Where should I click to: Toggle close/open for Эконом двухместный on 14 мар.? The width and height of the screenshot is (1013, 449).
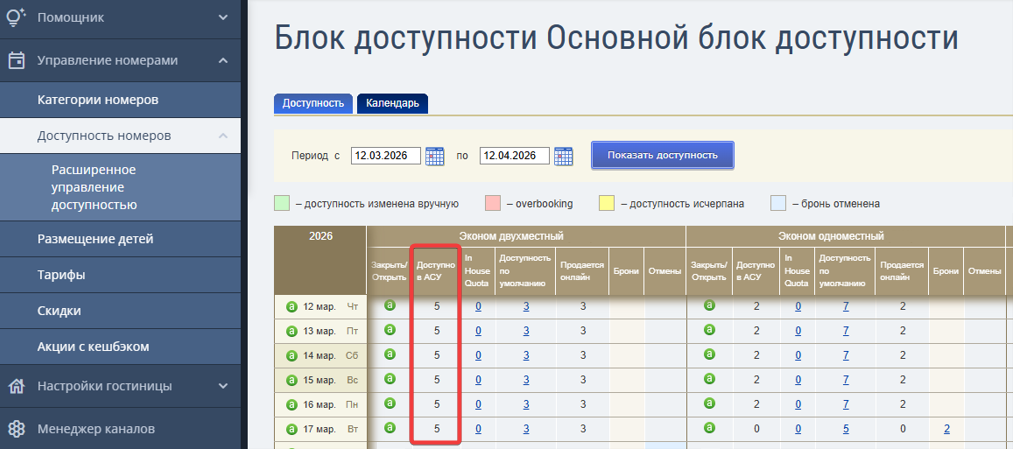click(x=390, y=354)
